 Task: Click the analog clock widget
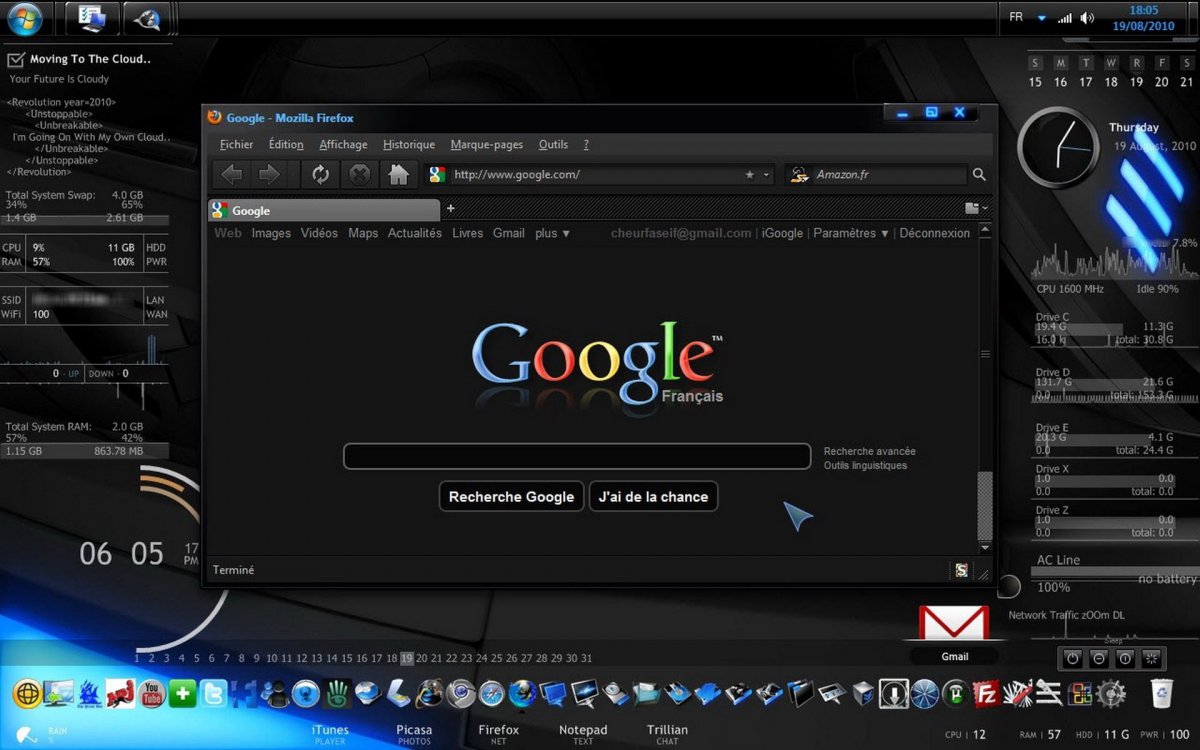tap(1058, 149)
